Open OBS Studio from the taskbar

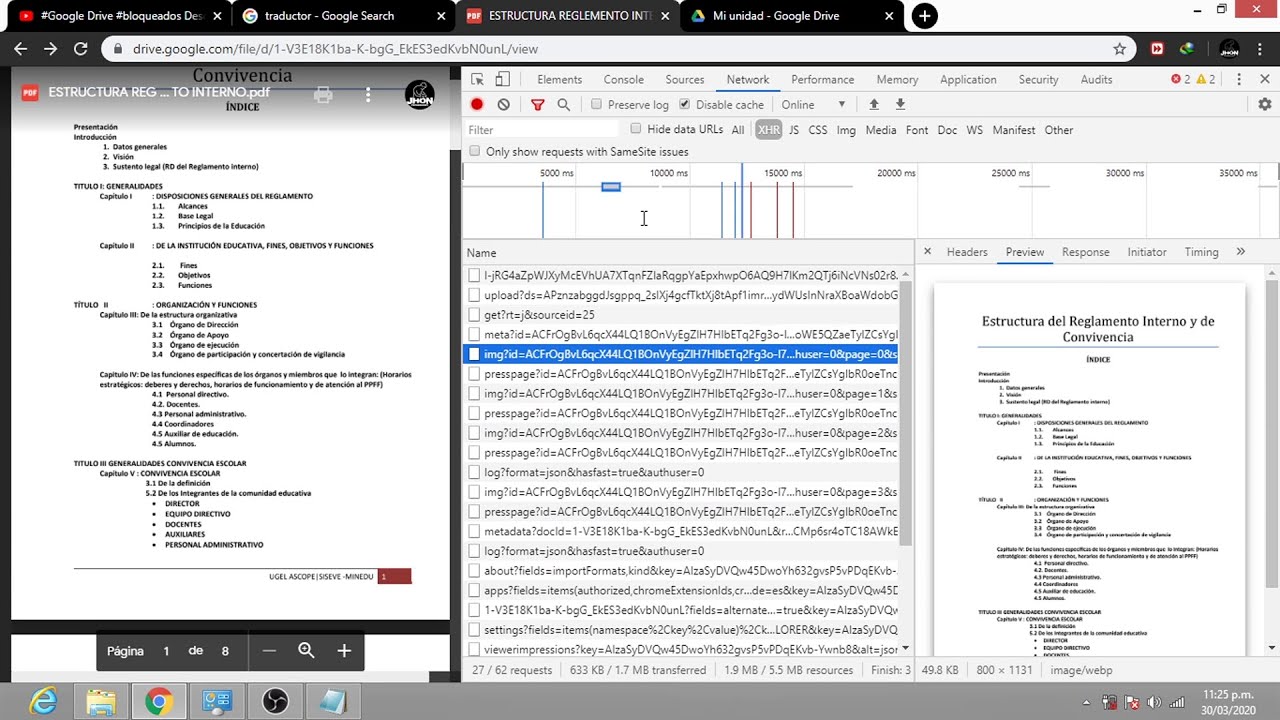[275, 702]
